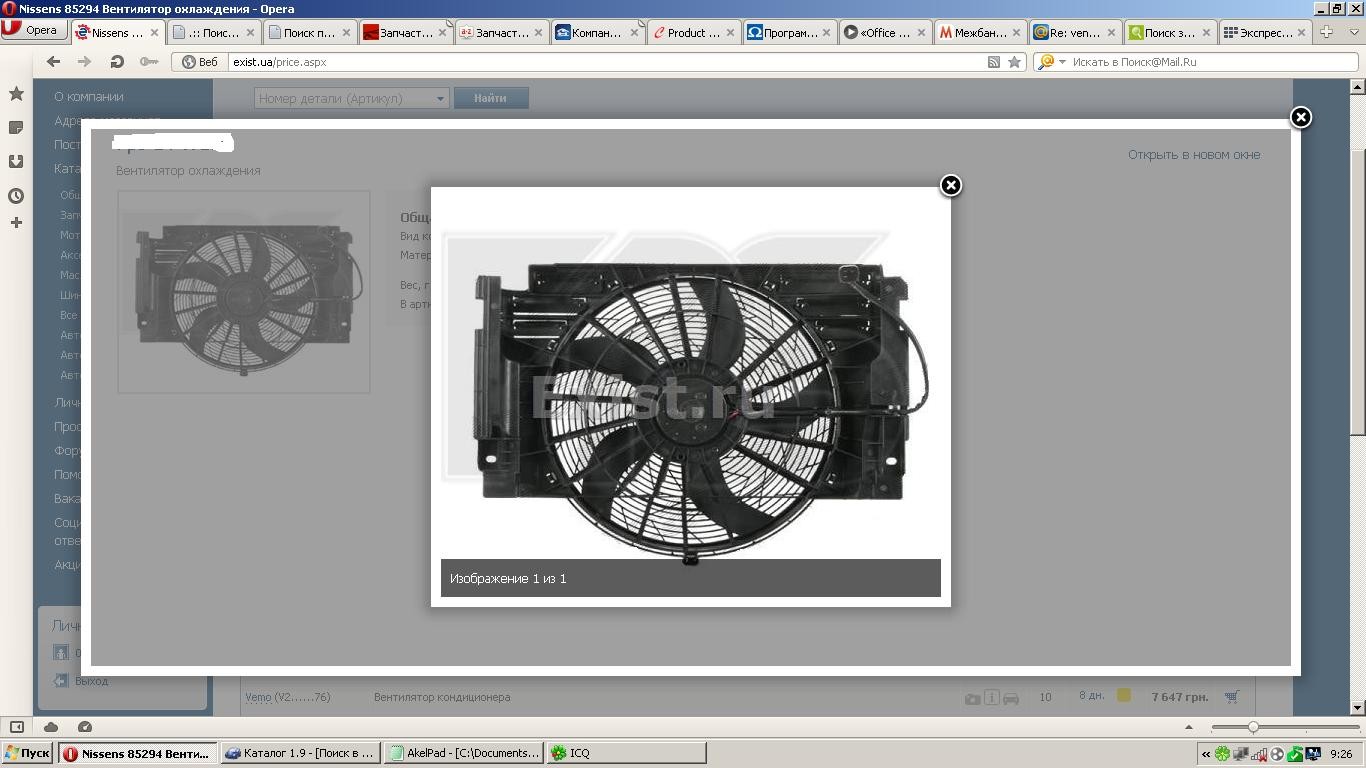Click the reload page button
This screenshot has width=1366, height=768.
(117, 62)
